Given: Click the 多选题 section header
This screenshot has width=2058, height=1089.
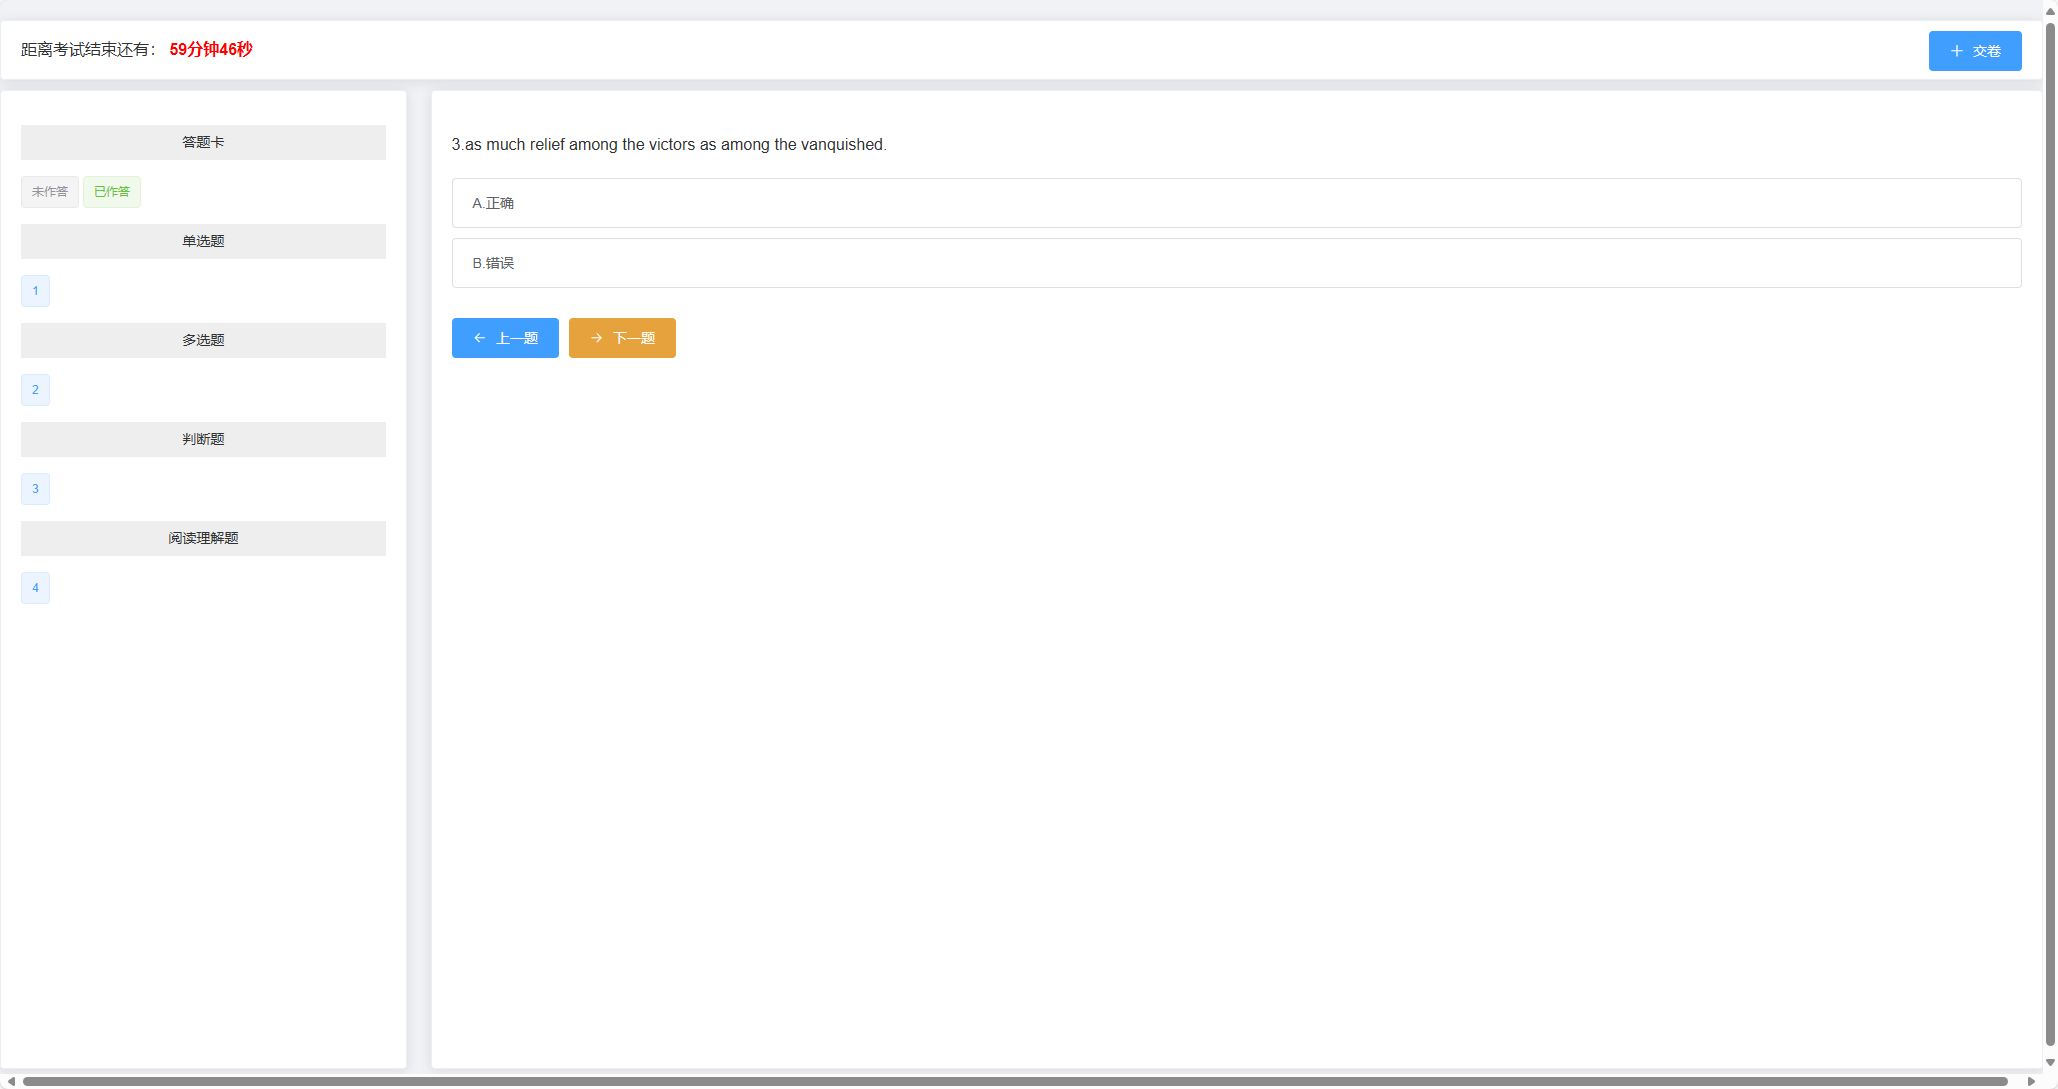Looking at the screenshot, I should (x=203, y=340).
